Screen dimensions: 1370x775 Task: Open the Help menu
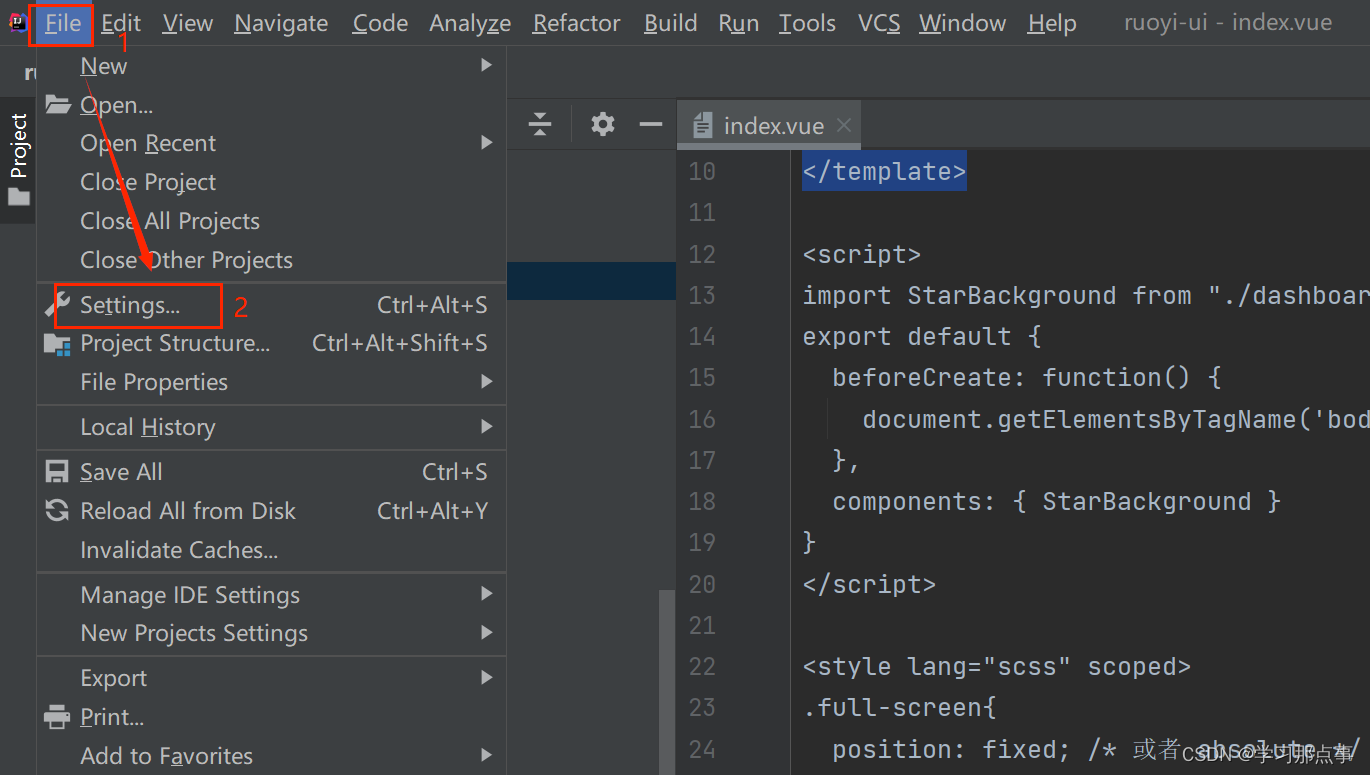[1052, 23]
